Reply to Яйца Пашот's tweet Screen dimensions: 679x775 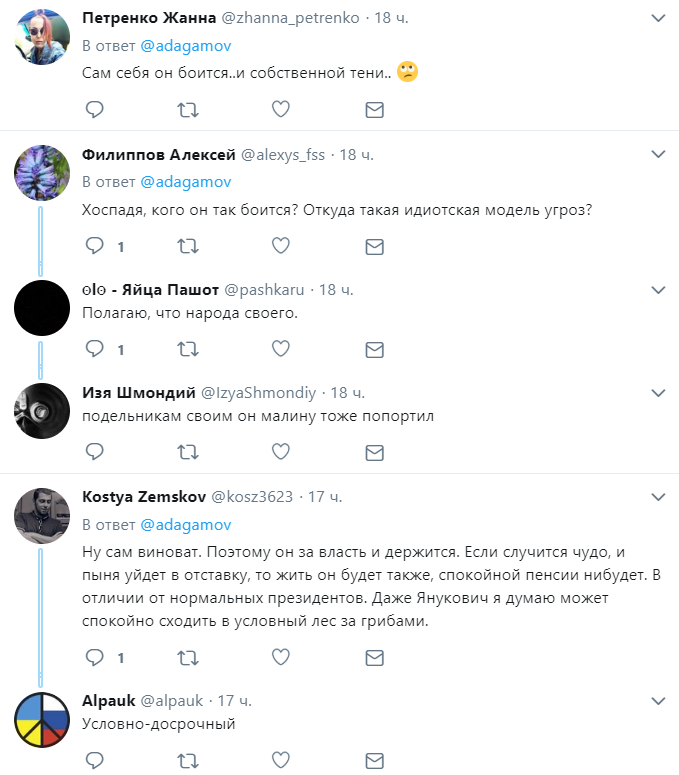click(x=94, y=349)
